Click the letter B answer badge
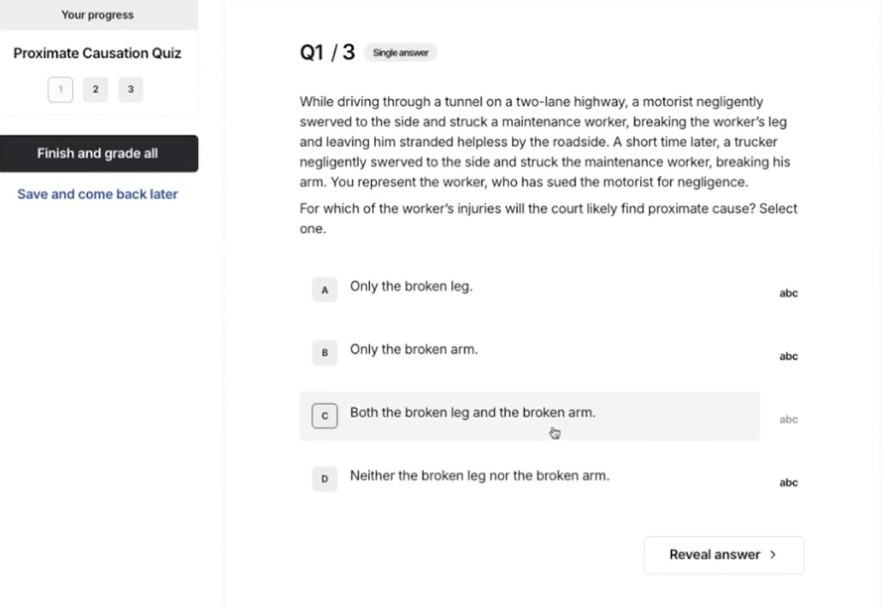The height and width of the screenshot is (607, 883). pyautogui.click(x=324, y=353)
